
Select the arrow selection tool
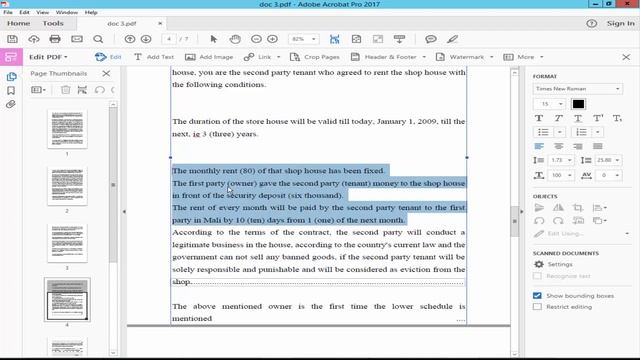click(x=213, y=39)
